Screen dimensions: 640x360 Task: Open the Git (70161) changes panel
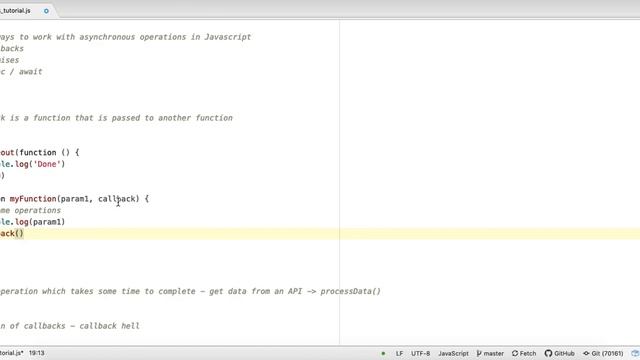[603, 353]
